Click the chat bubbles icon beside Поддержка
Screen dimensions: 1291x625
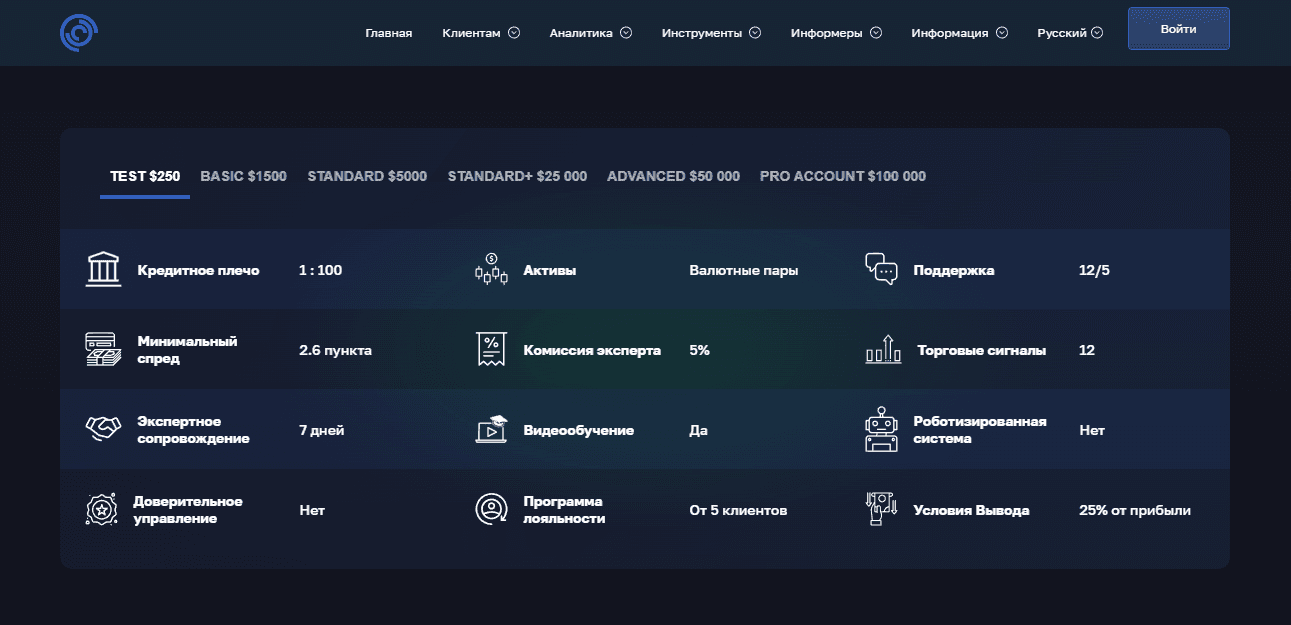pyautogui.click(x=880, y=269)
